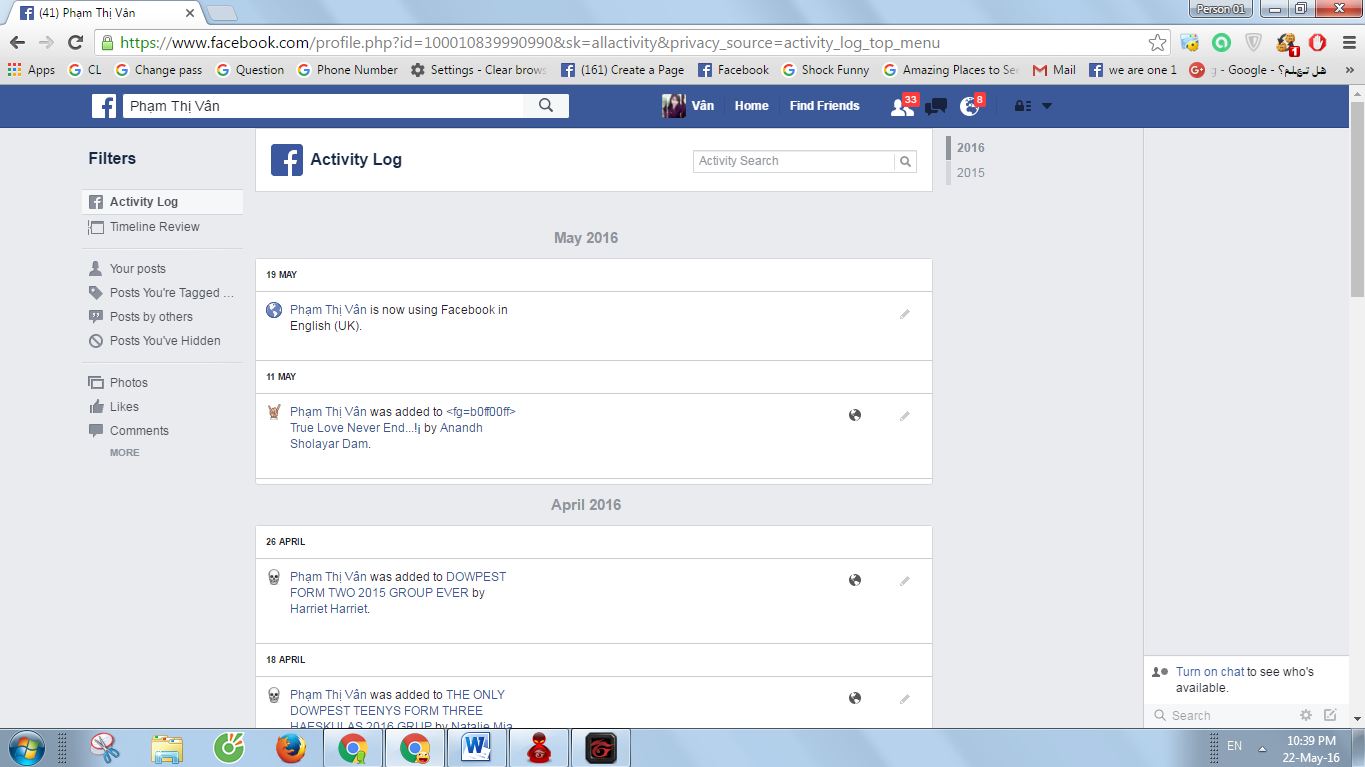Click the Facebook logo to go home
Viewport: 1365px width, 767px height.
tap(104, 105)
